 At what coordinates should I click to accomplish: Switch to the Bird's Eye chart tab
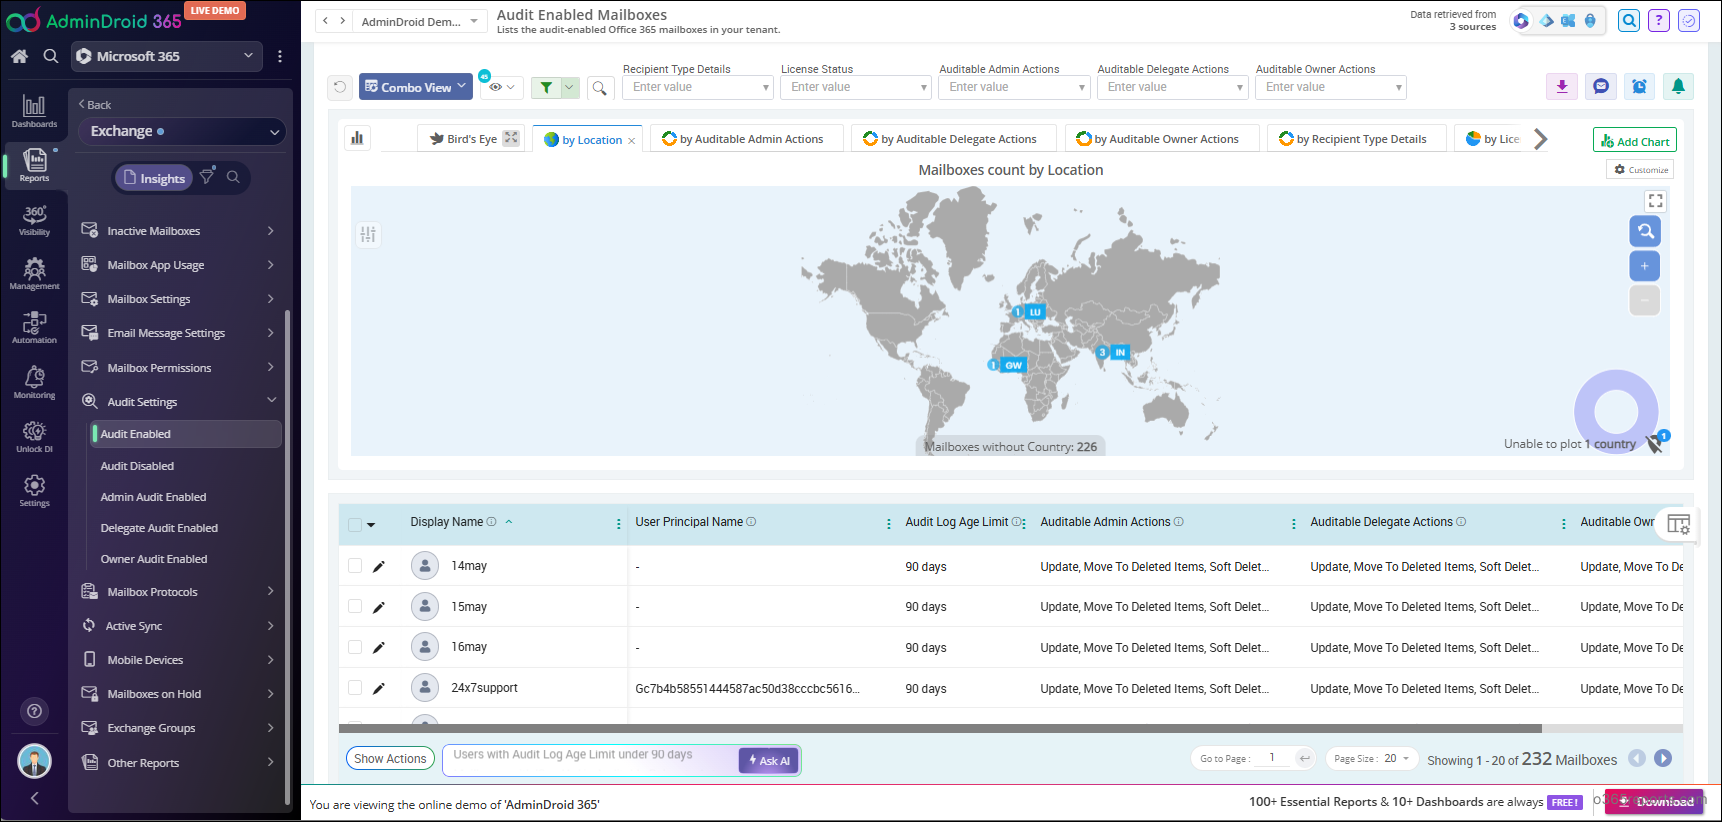[x=473, y=139]
